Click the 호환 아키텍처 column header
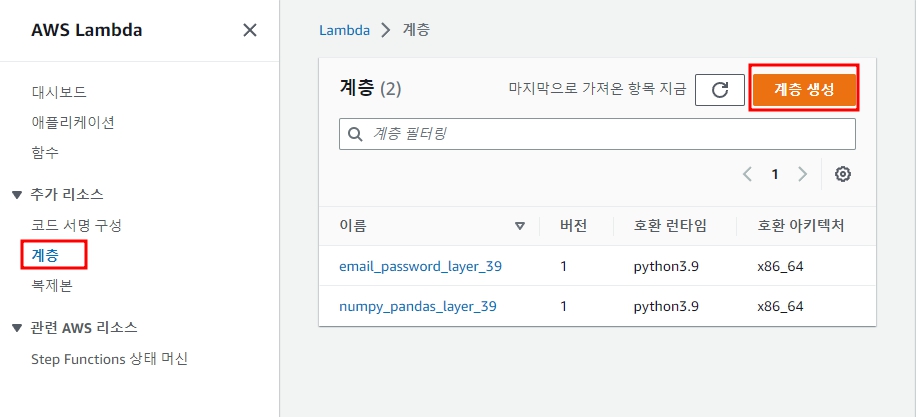The height and width of the screenshot is (417, 919). tap(801, 226)
